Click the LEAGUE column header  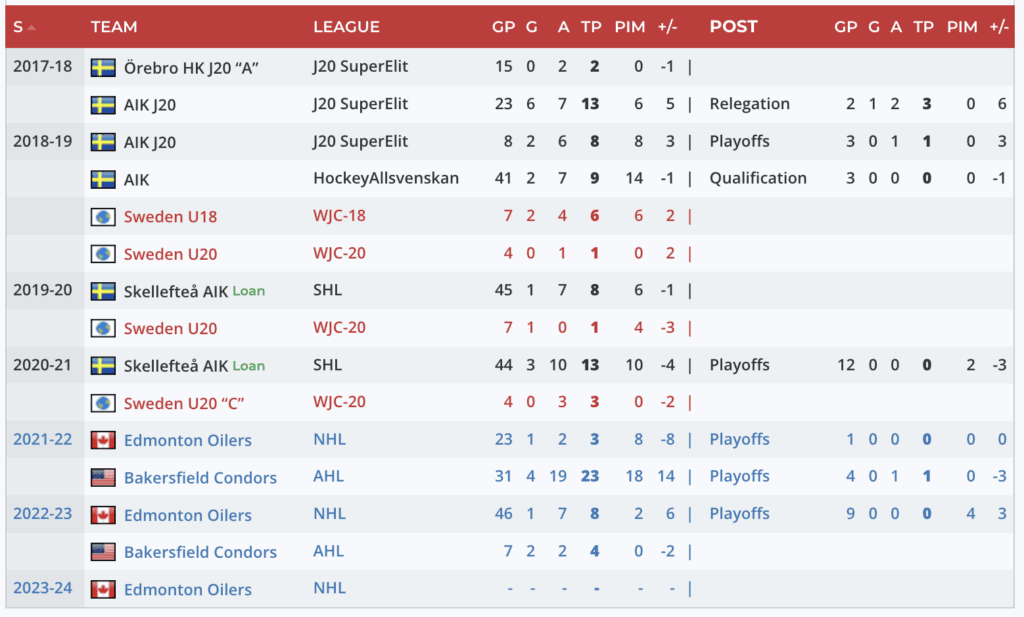346,27
